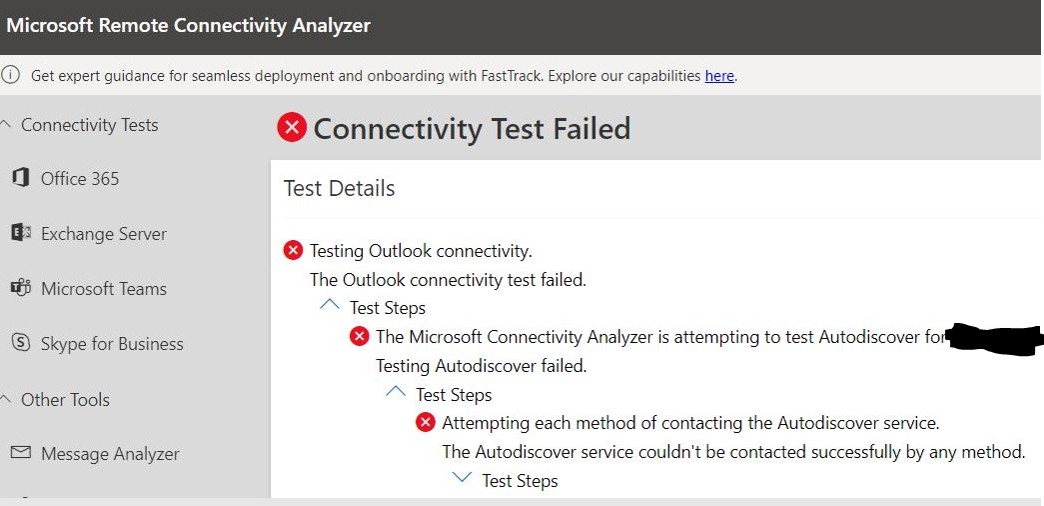This screenshot has width=1044, height=506.
Task: Expand the bottom Test Steps chevron
Action: 461,477
